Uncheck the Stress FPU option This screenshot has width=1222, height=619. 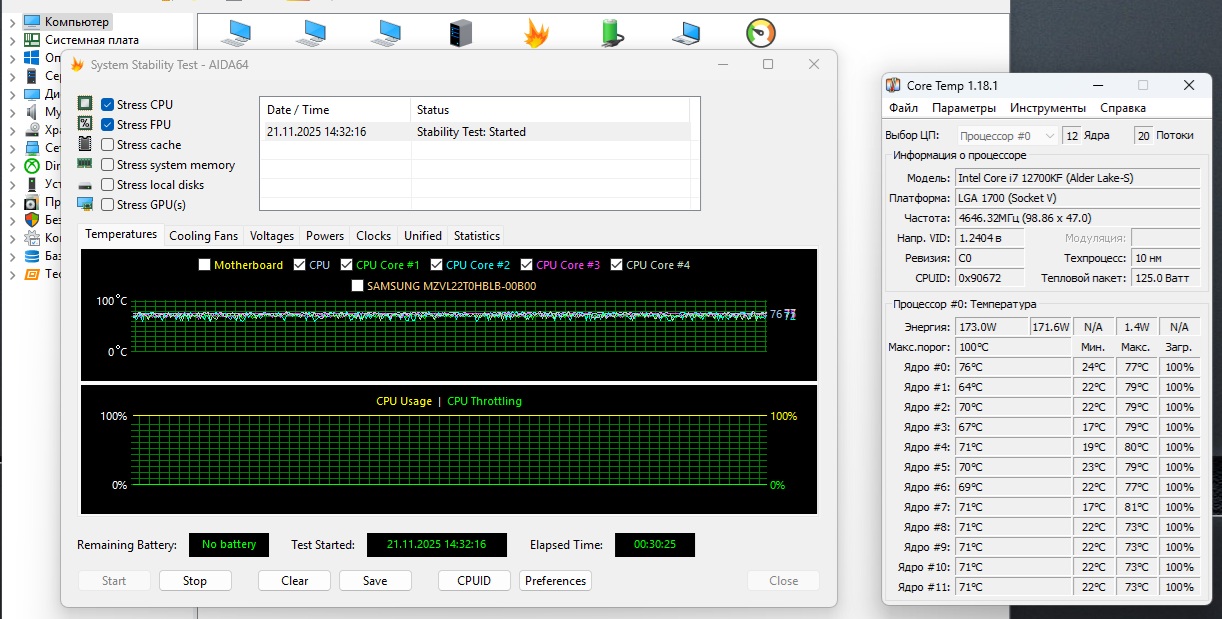tap(108, 125)
